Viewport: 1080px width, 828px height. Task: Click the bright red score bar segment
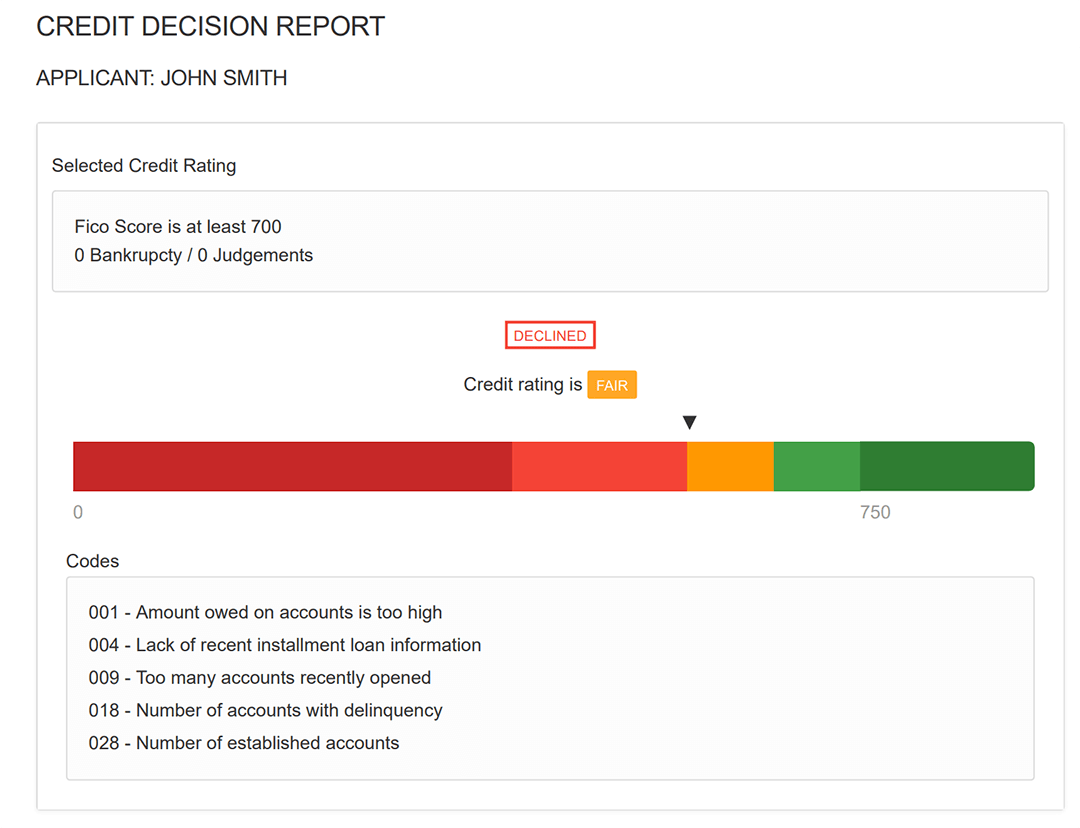tap(599, 467)
